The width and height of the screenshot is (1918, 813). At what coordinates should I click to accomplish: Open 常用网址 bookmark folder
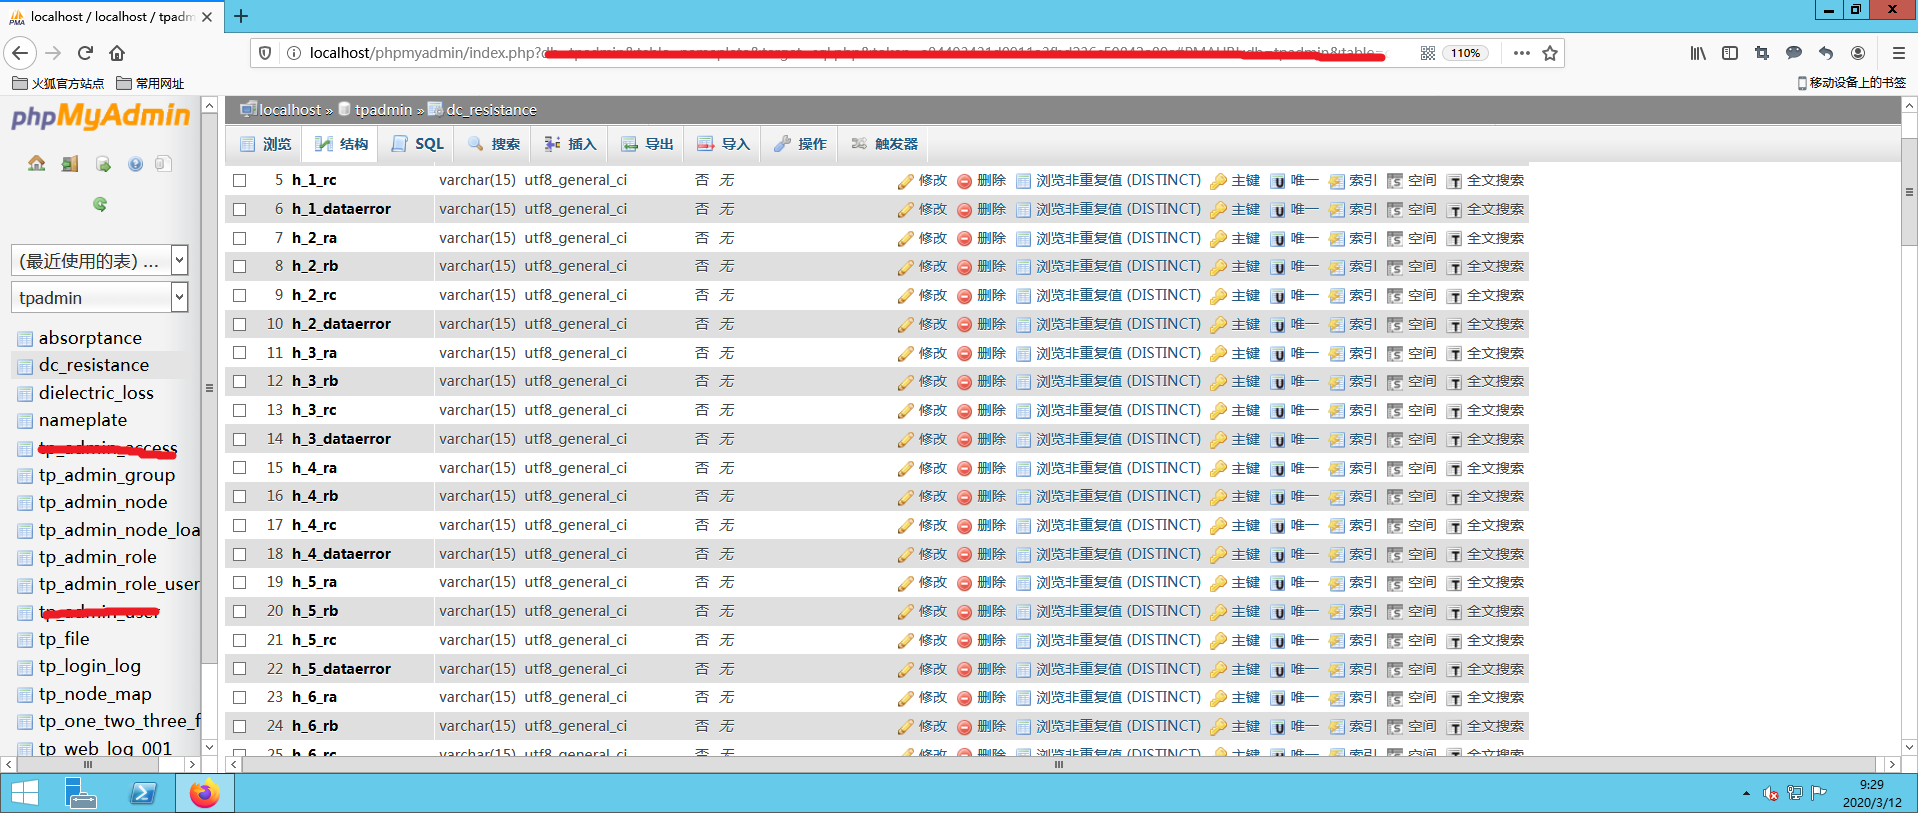click(150, 84)
